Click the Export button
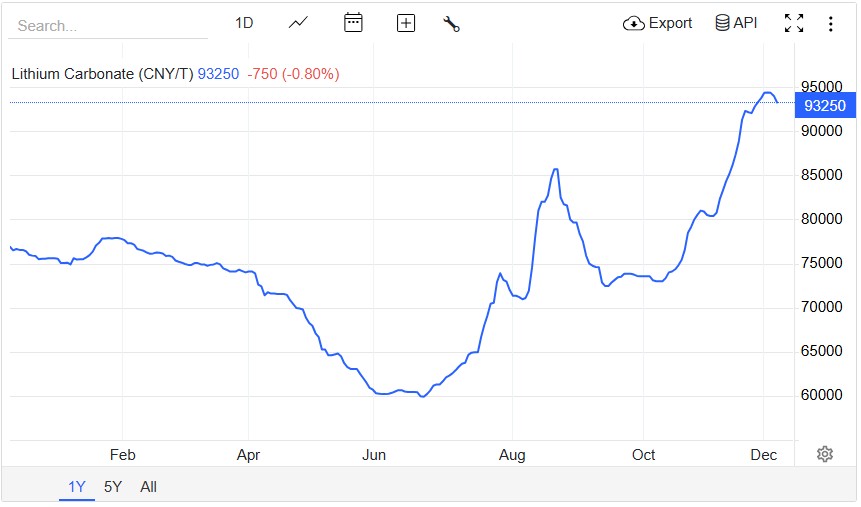Image resolution: width=861 pixels, height=507 pixels. (657, 23)
